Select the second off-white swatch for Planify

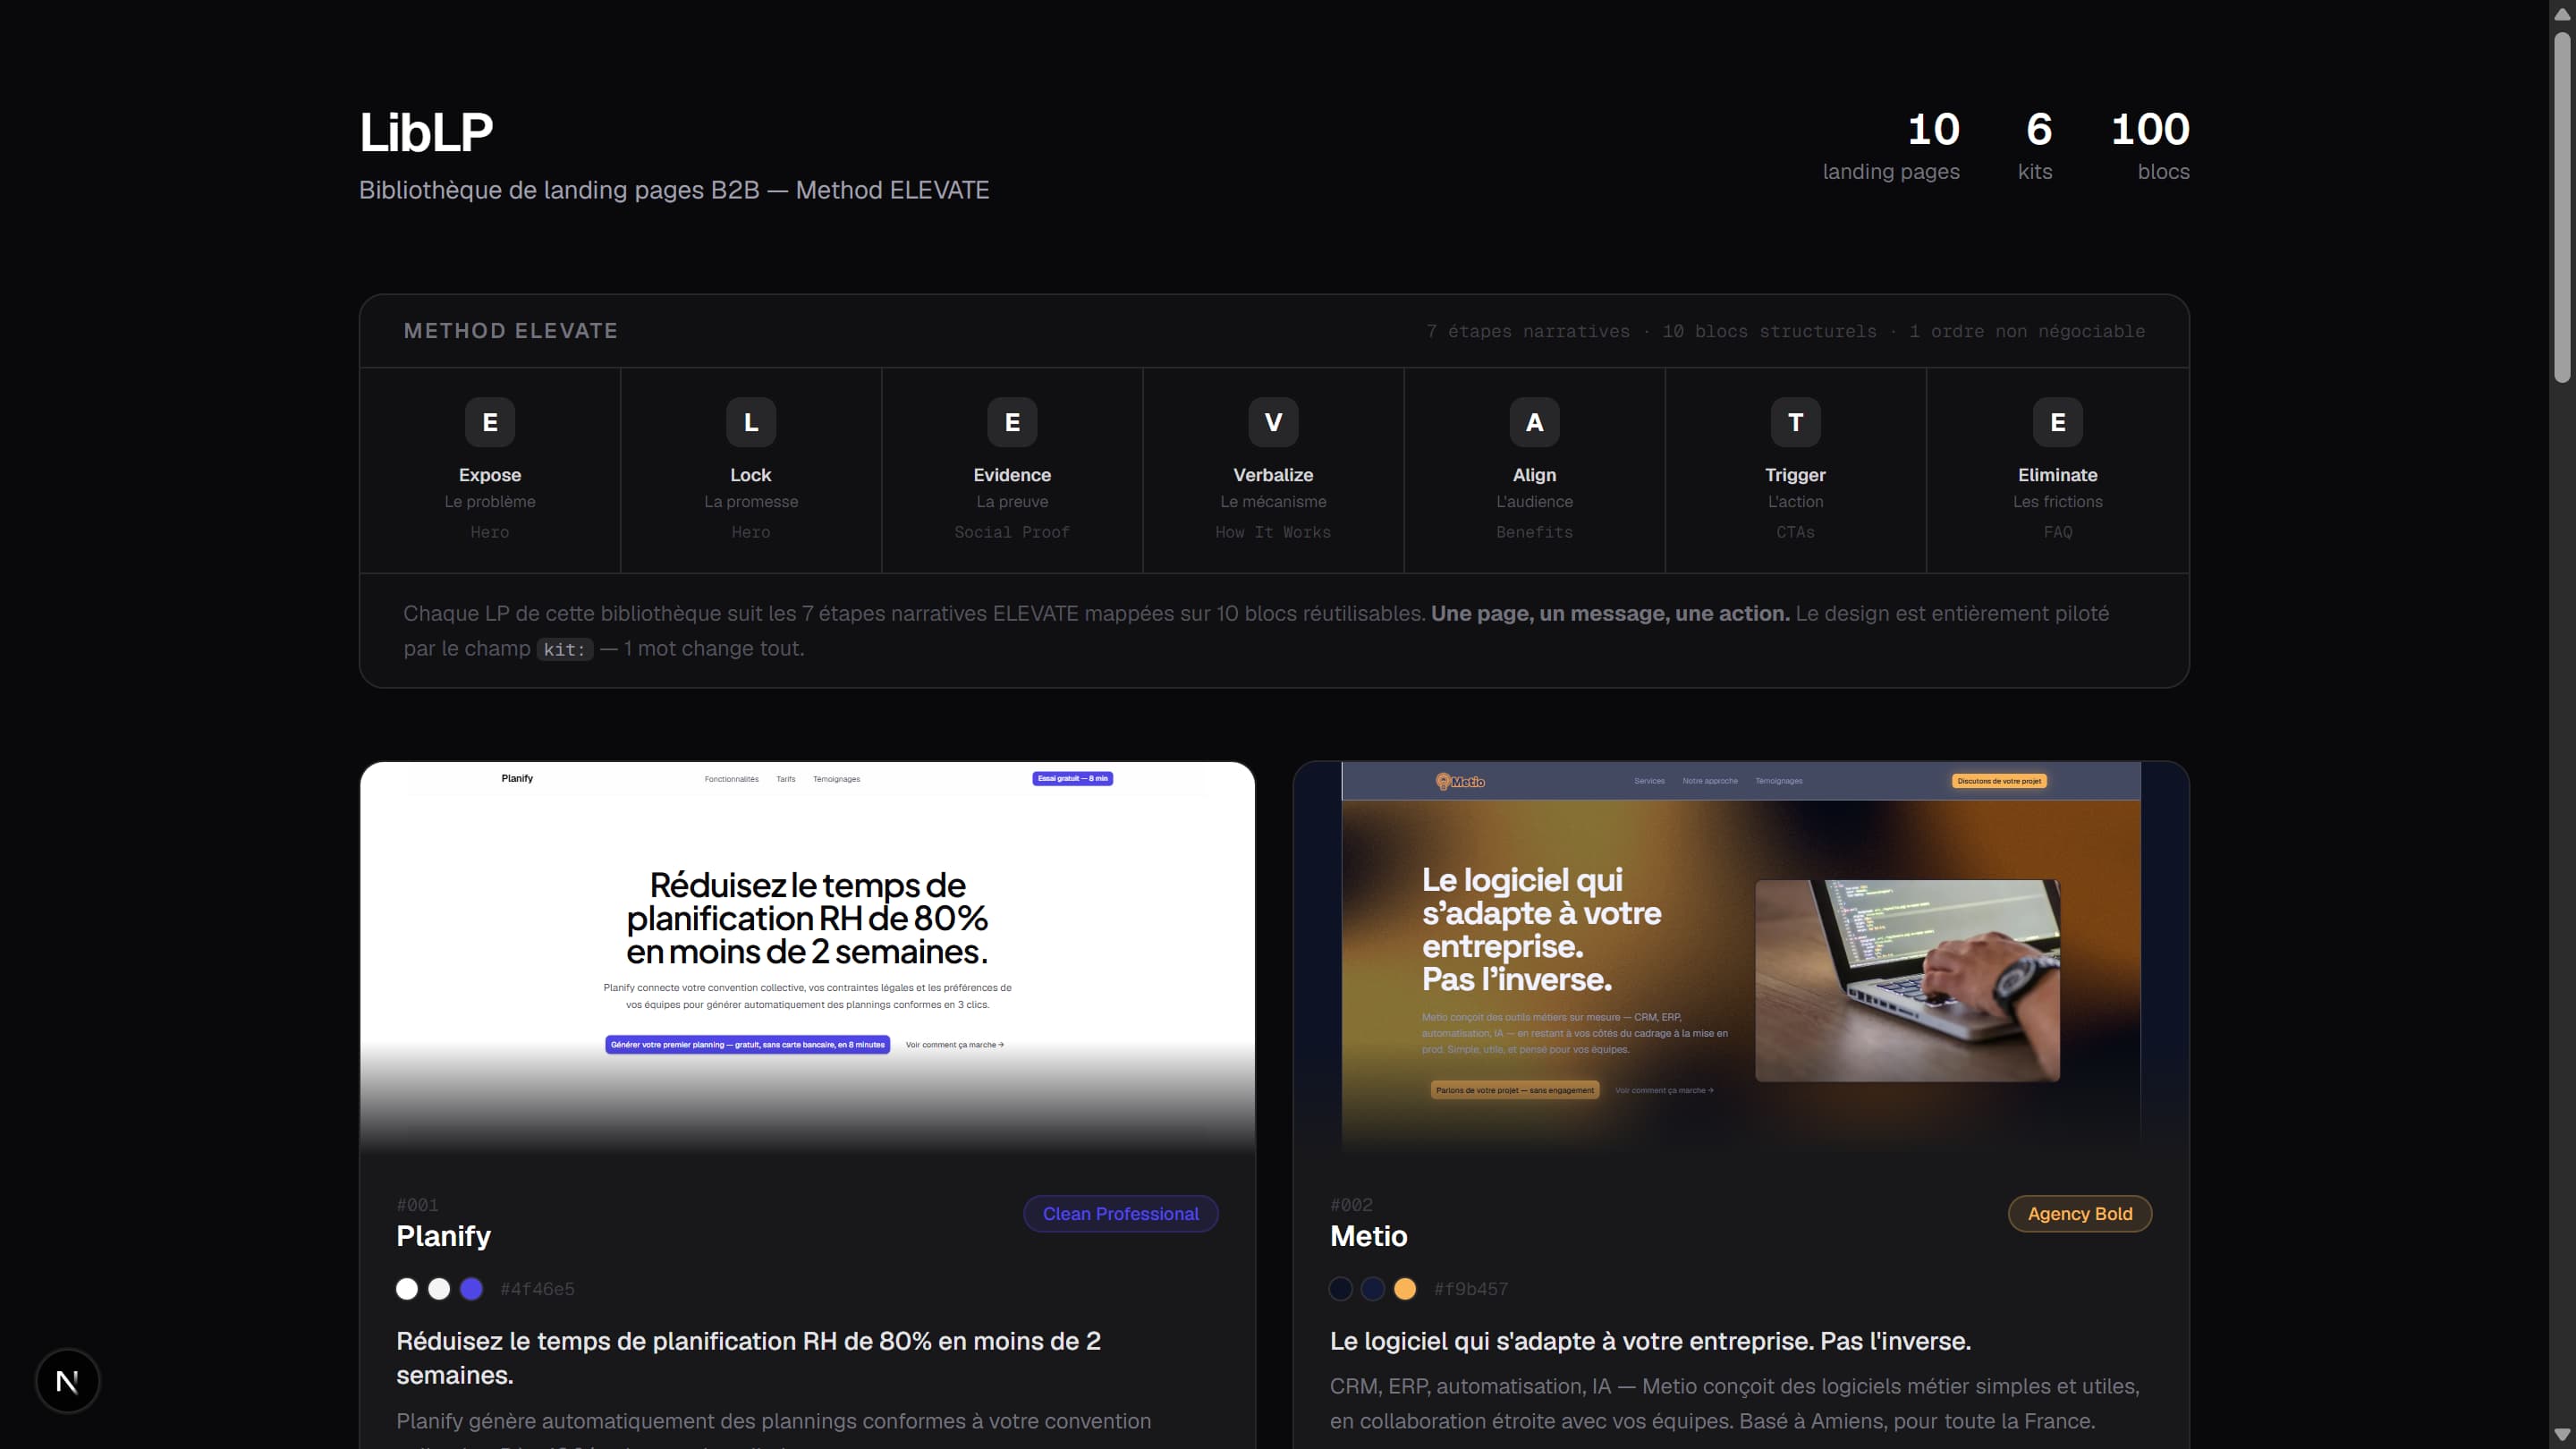coord(439,1289)
